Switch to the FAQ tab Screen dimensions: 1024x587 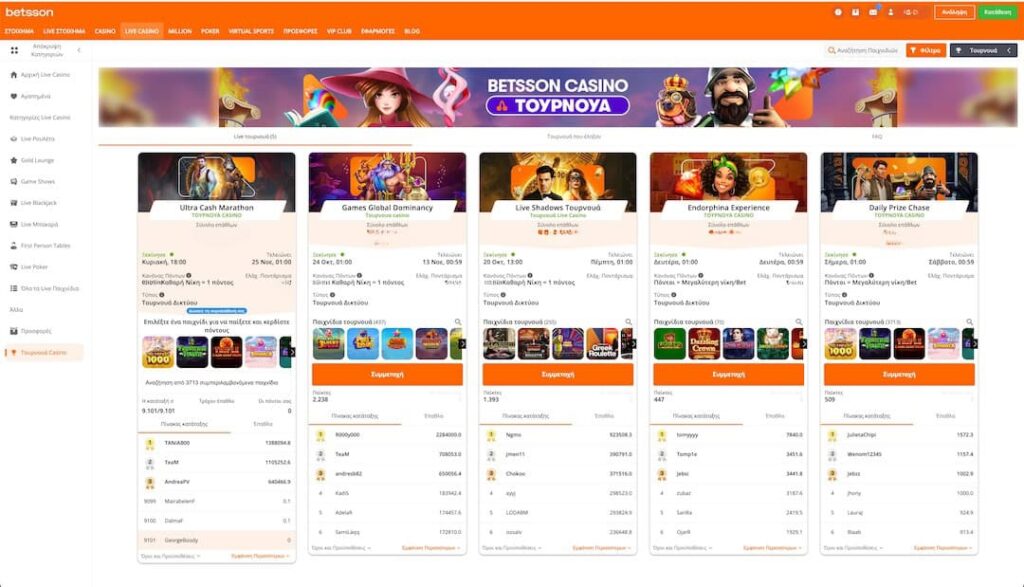tap(876, 136)
